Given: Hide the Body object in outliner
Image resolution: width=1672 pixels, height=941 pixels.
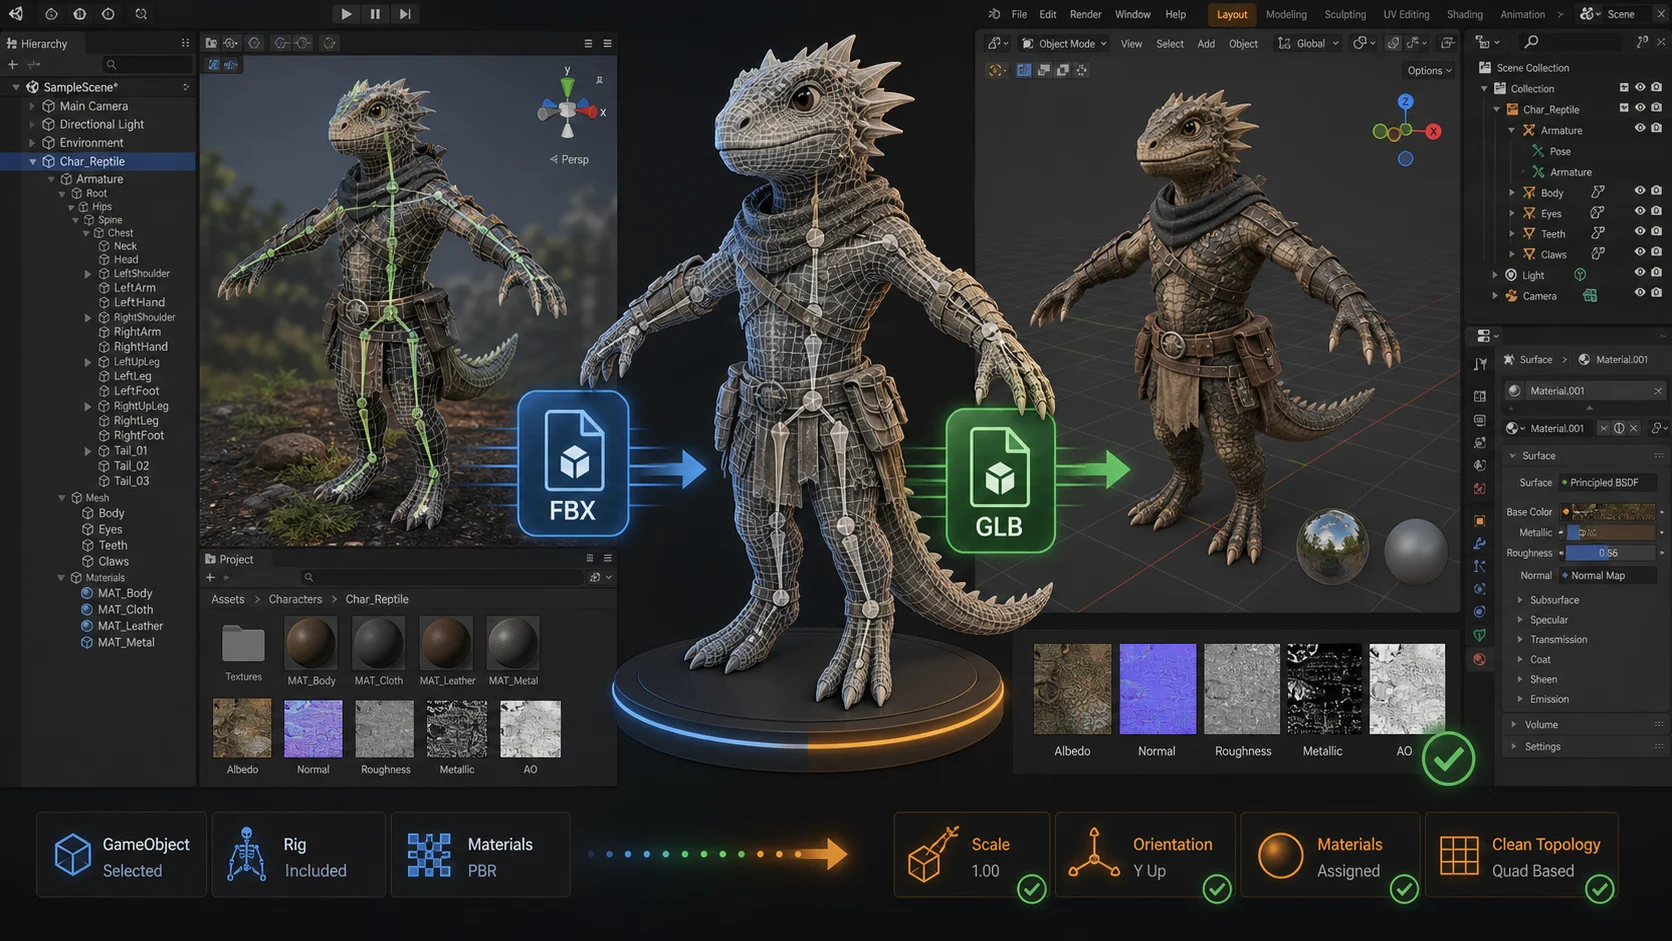Looking at the screenshot, I should 1640,191.
